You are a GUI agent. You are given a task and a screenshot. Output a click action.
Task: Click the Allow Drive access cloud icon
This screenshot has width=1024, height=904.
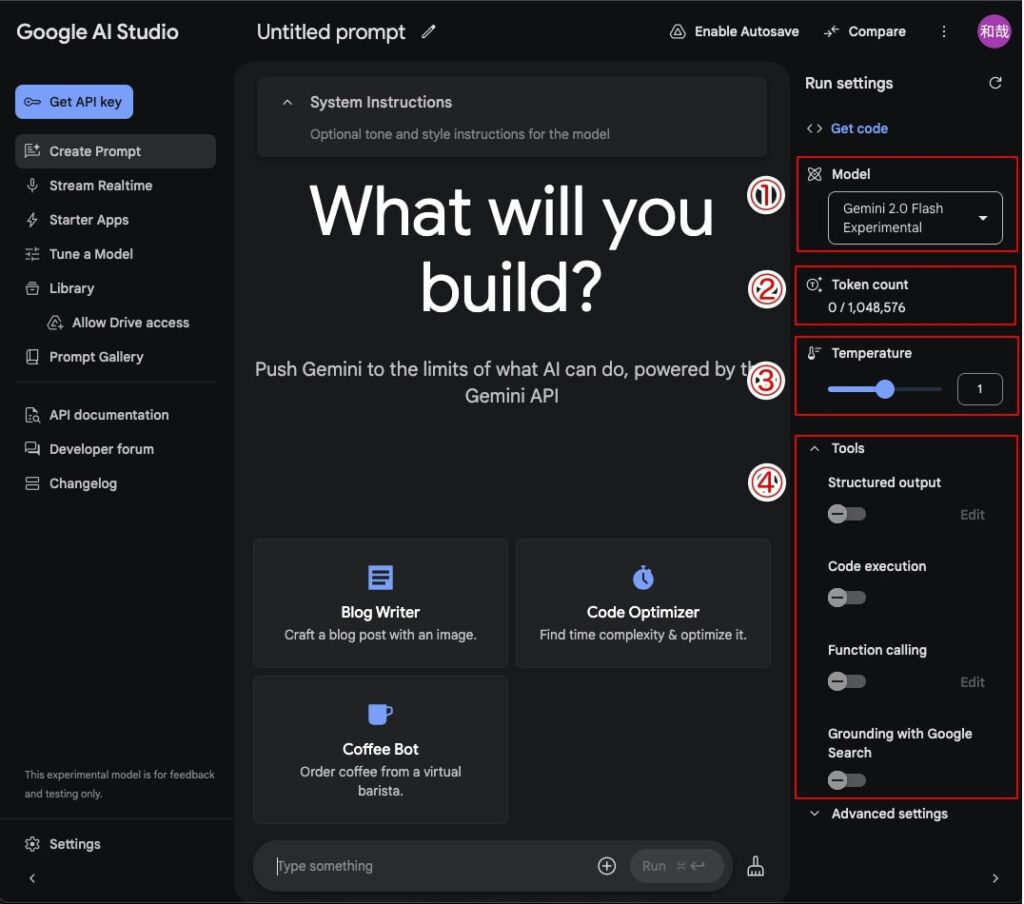[55, 323]
